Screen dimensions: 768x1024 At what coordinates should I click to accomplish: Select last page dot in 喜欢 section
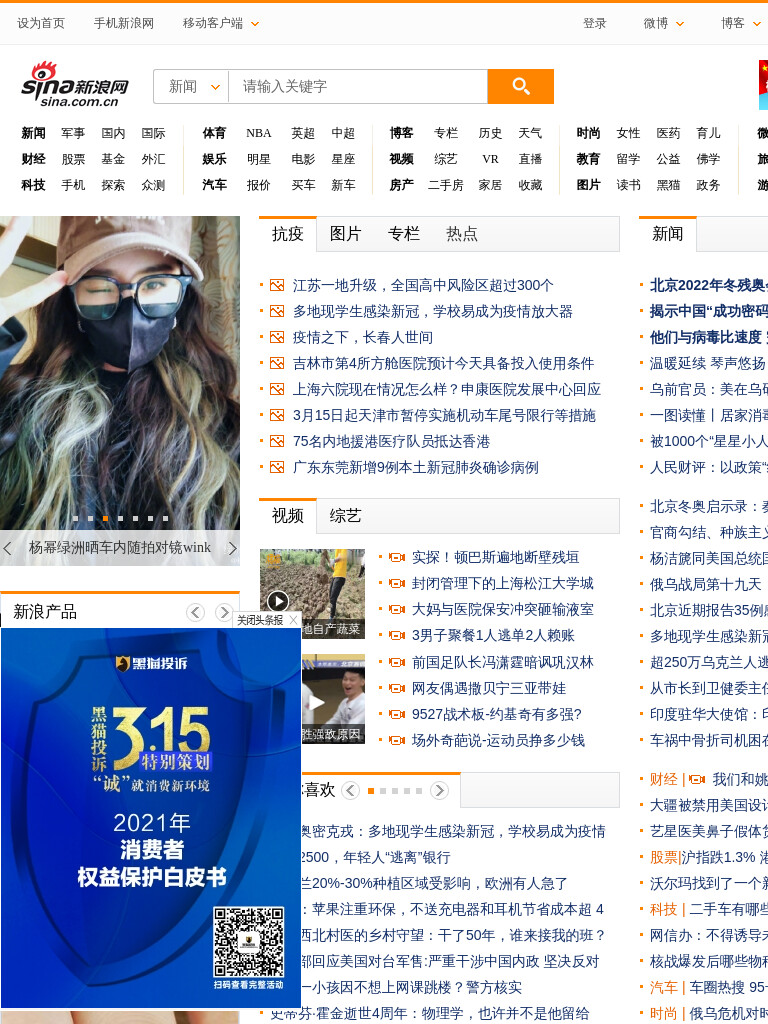(419, 791)
